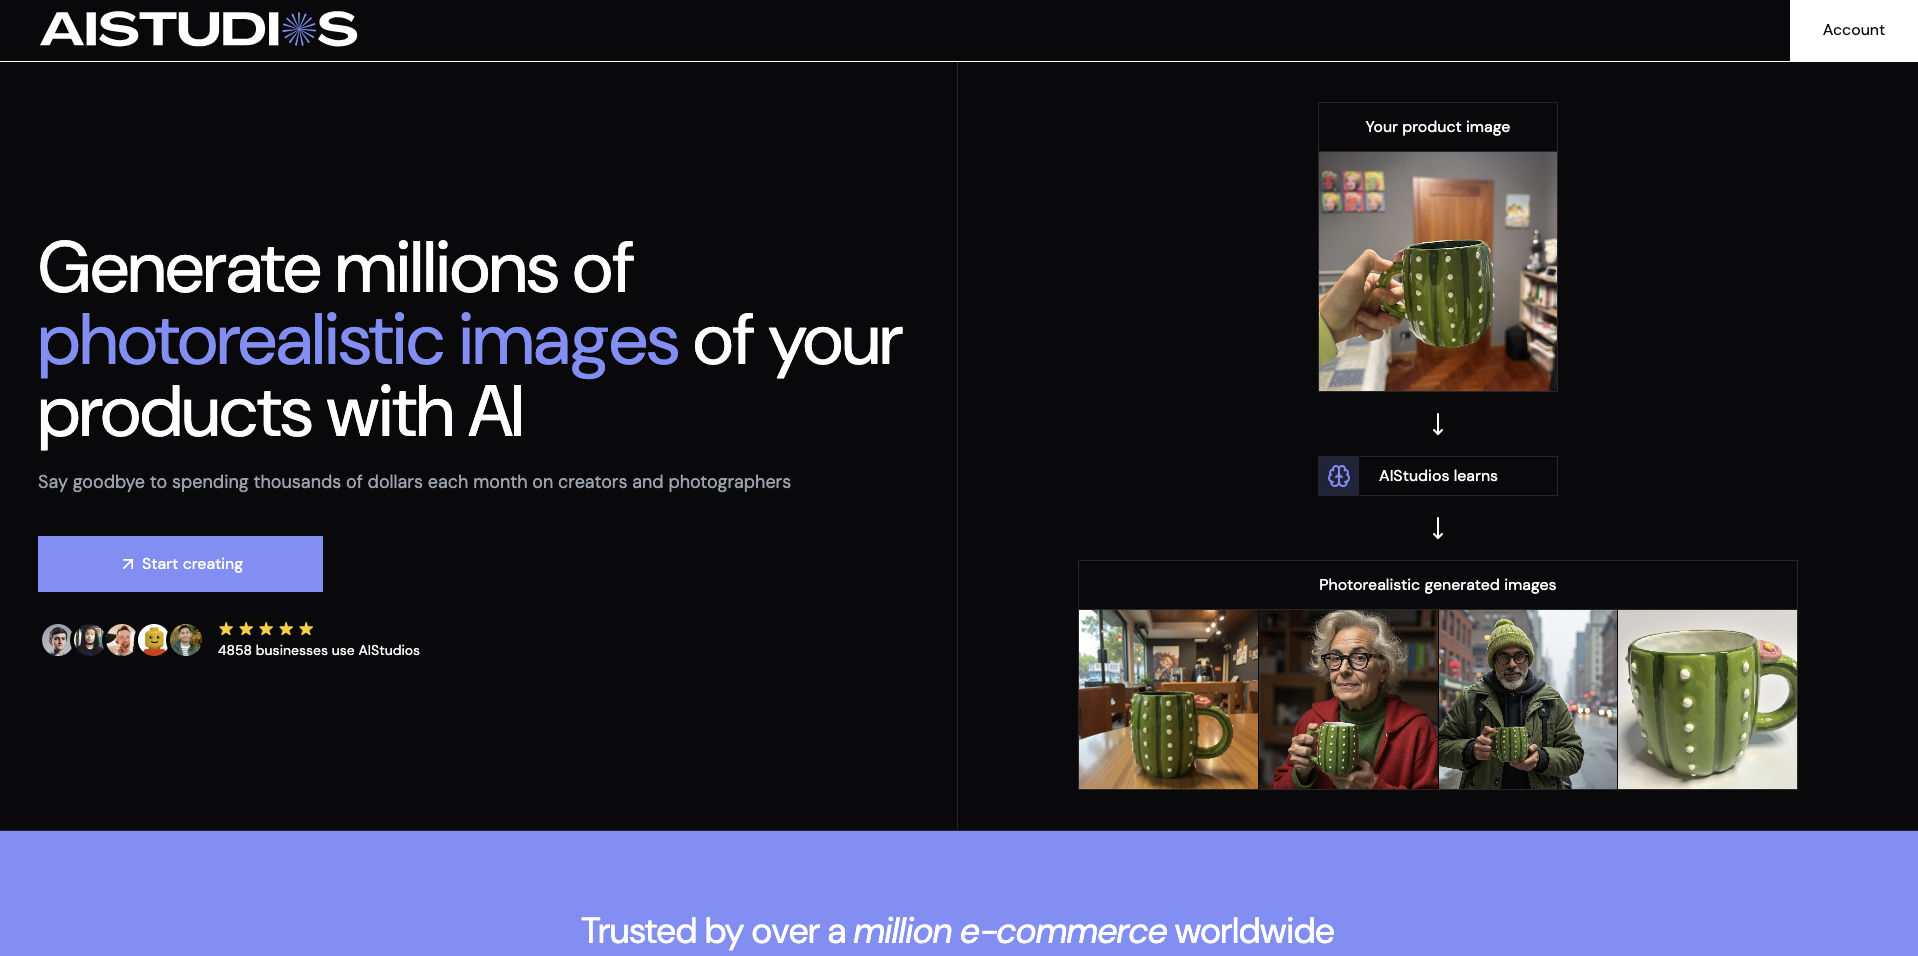Click the arrow icon inside Start creating
This screenshot has width=1918, height=956.
128,564
